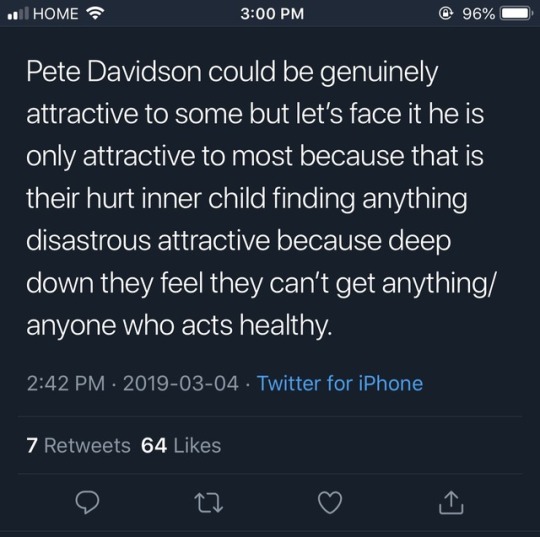Open the share sheet via upload icon
Screen dimensions: 540x537
[x=451, y=503]
